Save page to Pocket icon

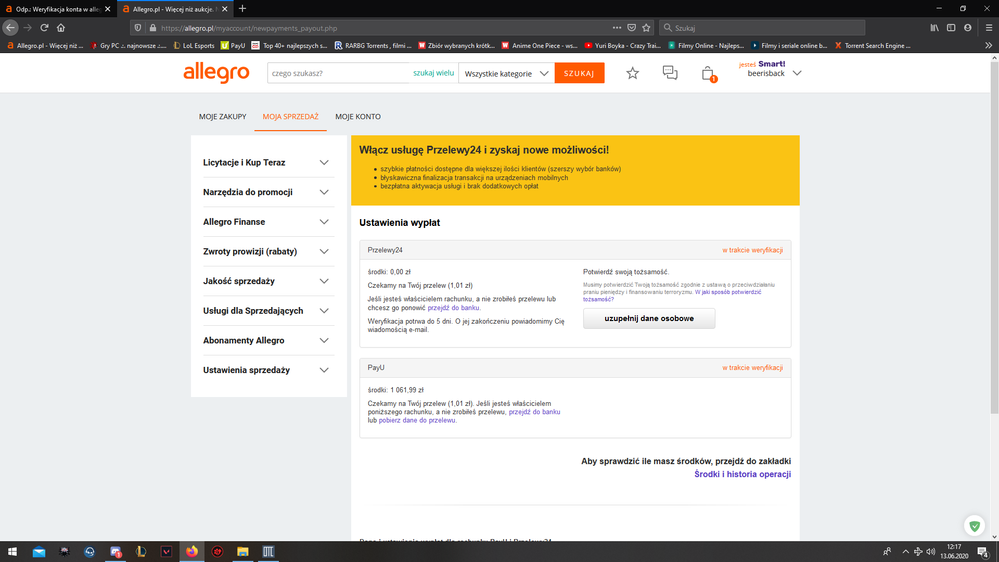631,27
